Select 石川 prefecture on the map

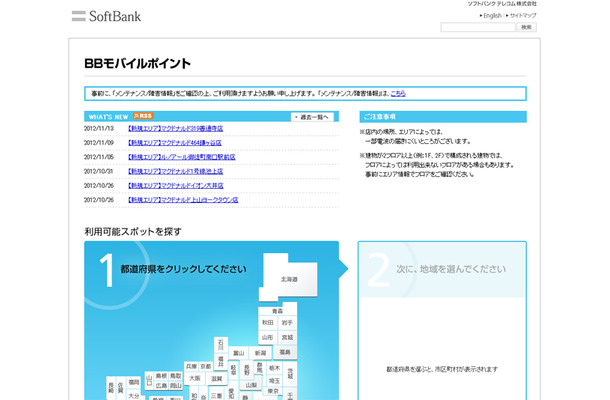coord(221,345)
